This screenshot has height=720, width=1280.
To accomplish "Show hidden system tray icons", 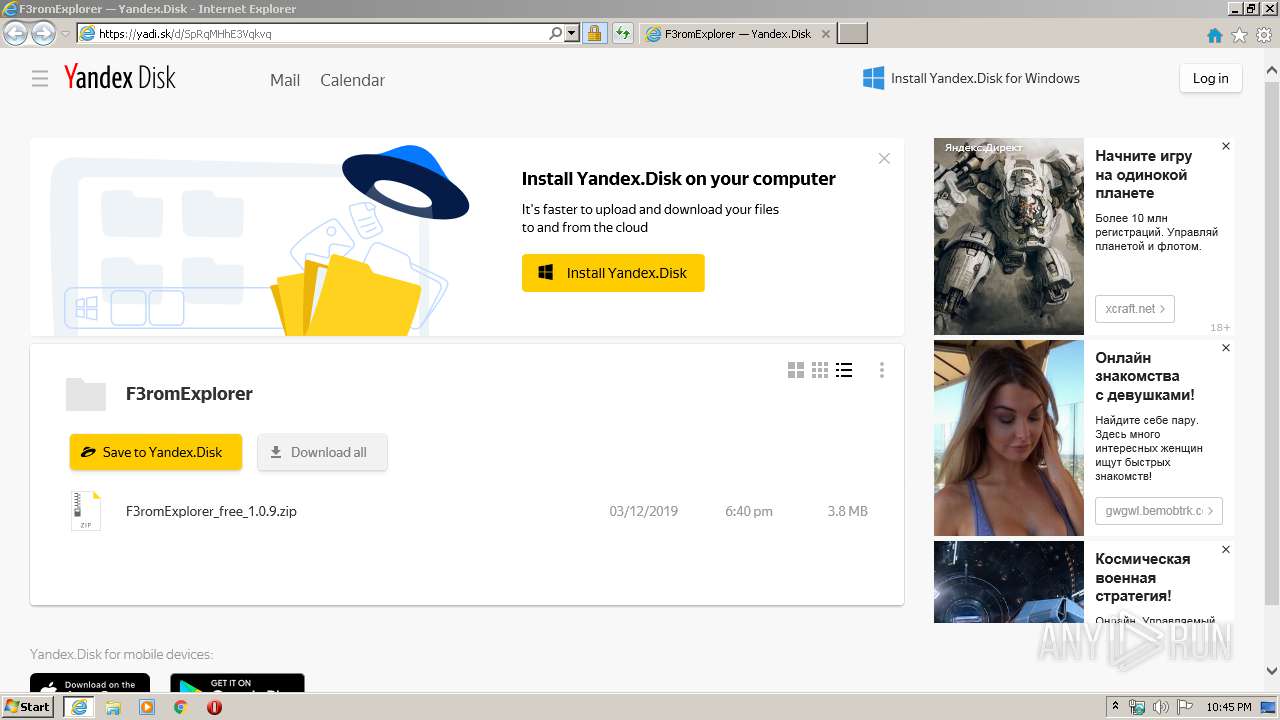I will coord(1116,707).
